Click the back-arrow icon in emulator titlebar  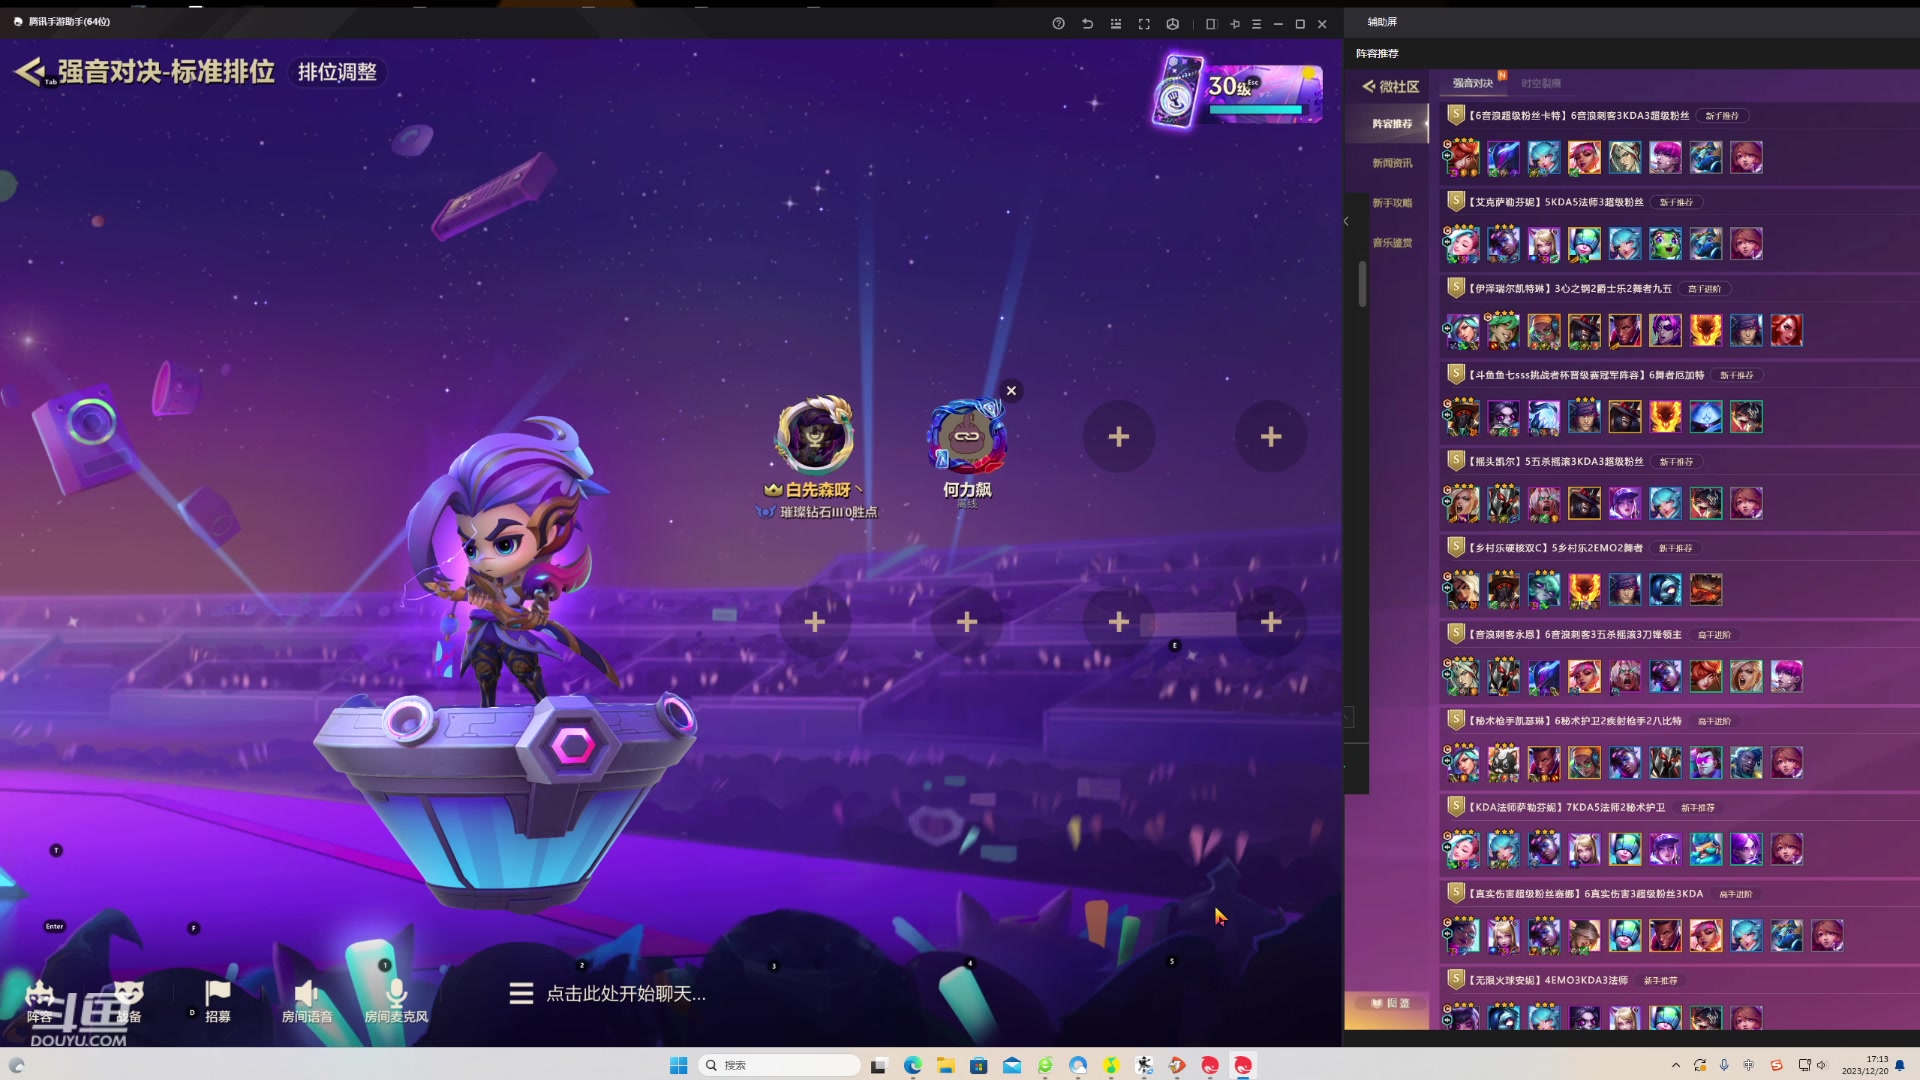tap(1087, 23)
